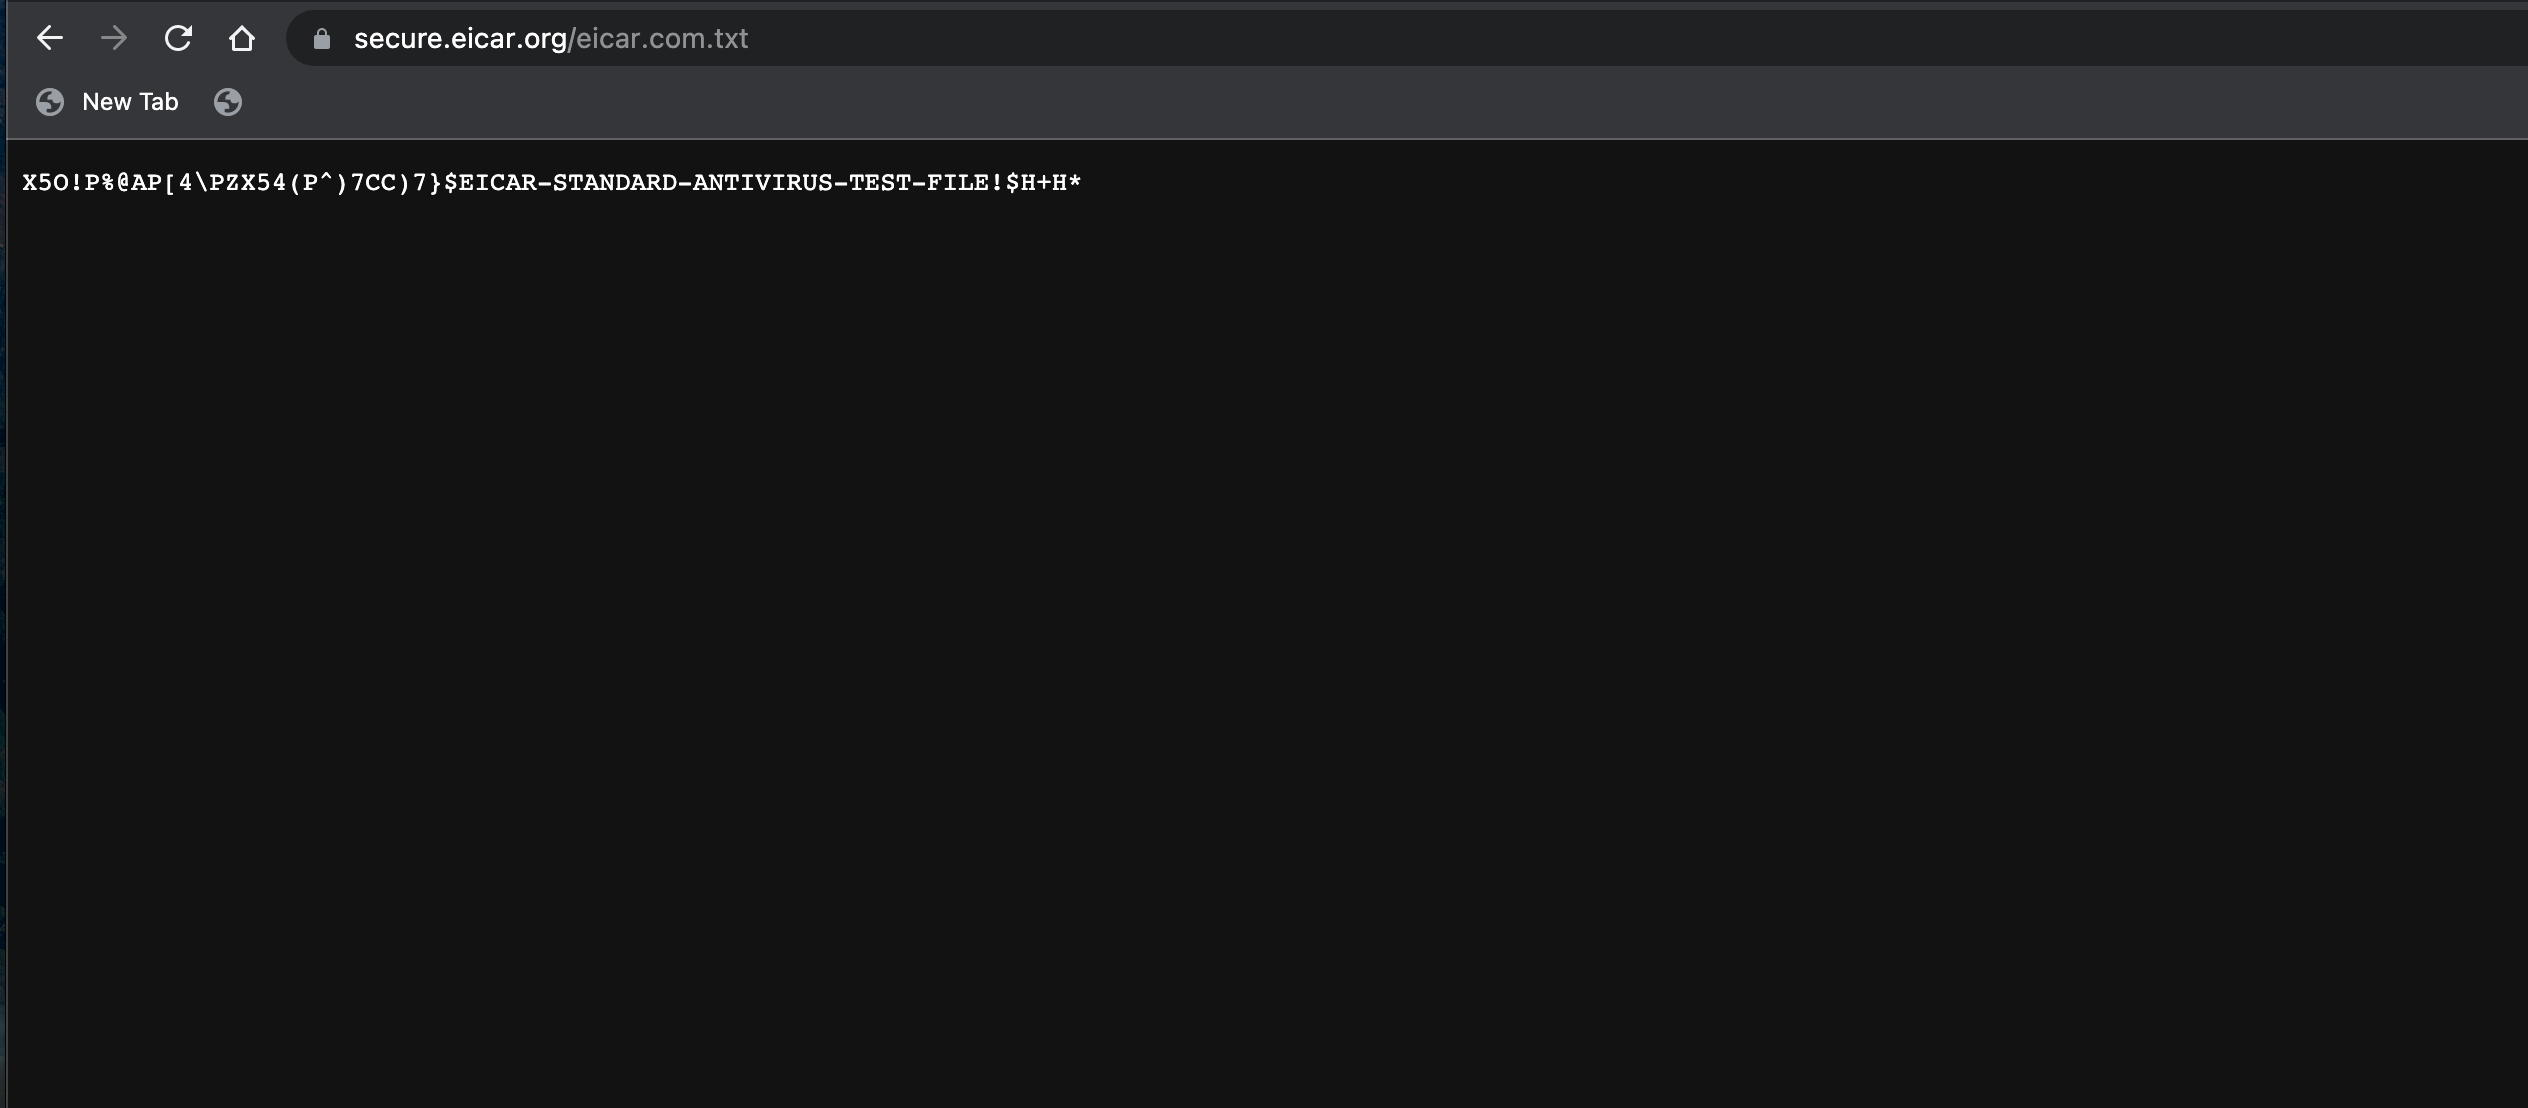
Task: View site information via the lock icon
Action: (x=322, y=38)
